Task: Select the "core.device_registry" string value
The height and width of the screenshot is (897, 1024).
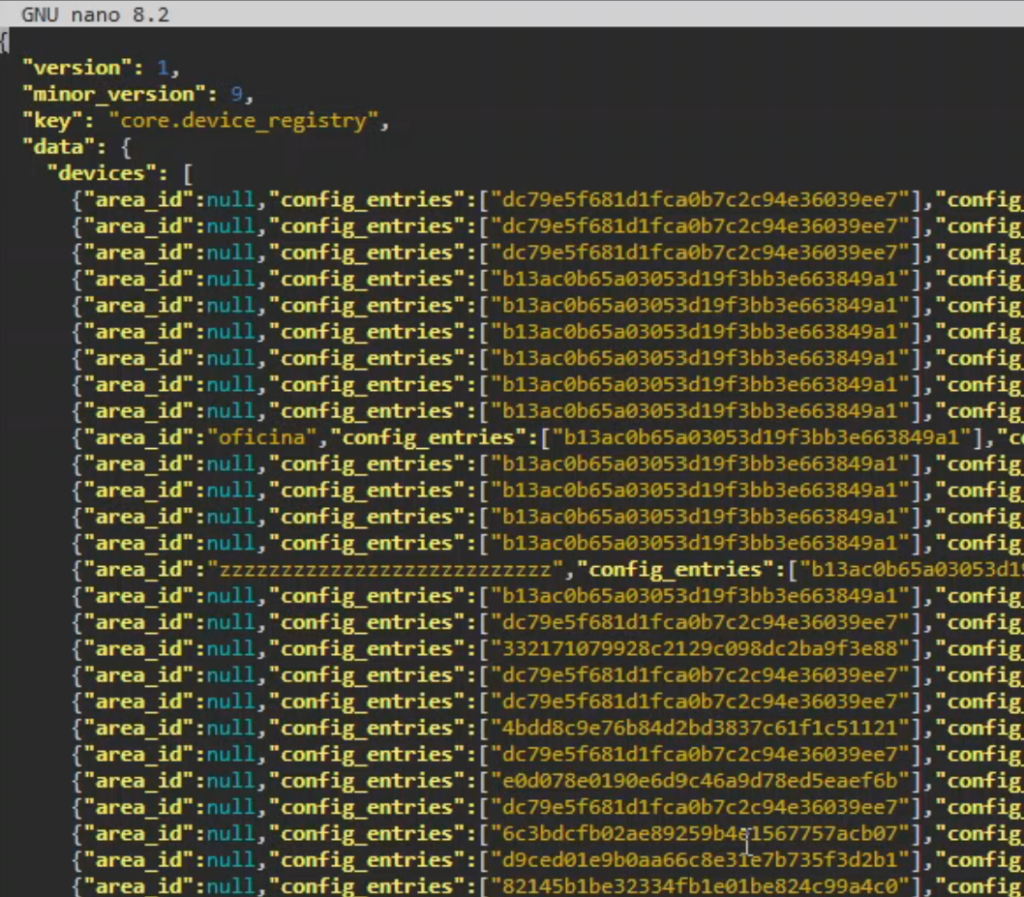Action: coord(244,121)
